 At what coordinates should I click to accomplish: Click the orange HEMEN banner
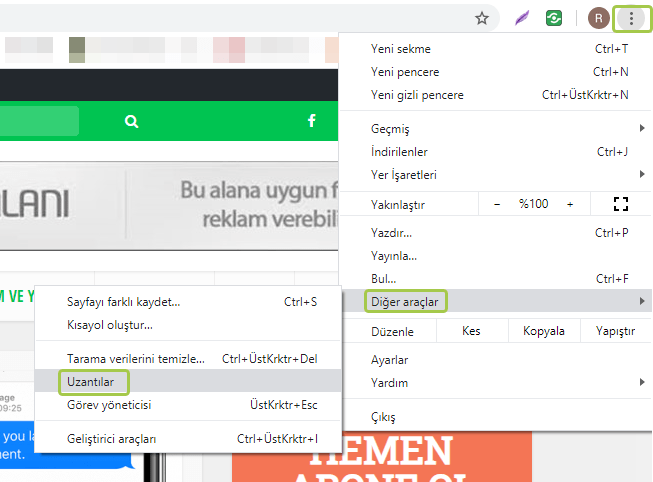(x=381, y=457)
